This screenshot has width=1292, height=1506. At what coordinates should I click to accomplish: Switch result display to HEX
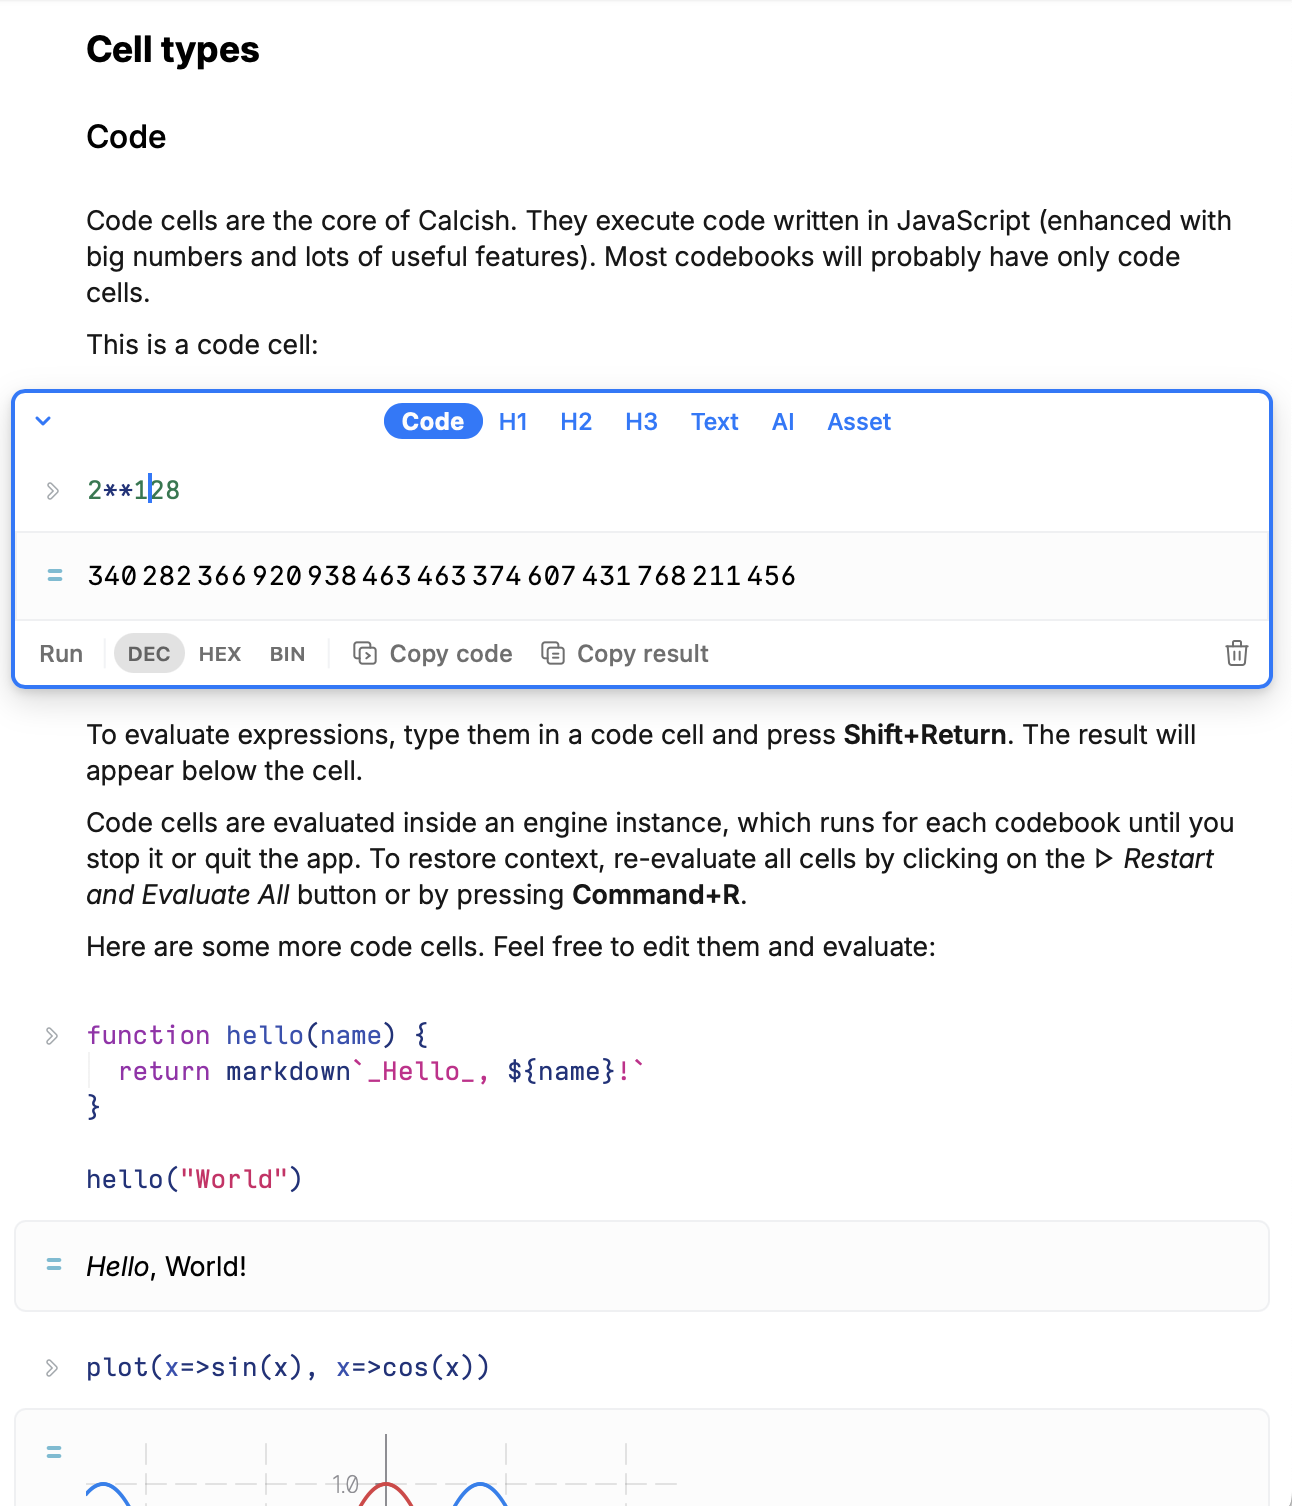219,653
